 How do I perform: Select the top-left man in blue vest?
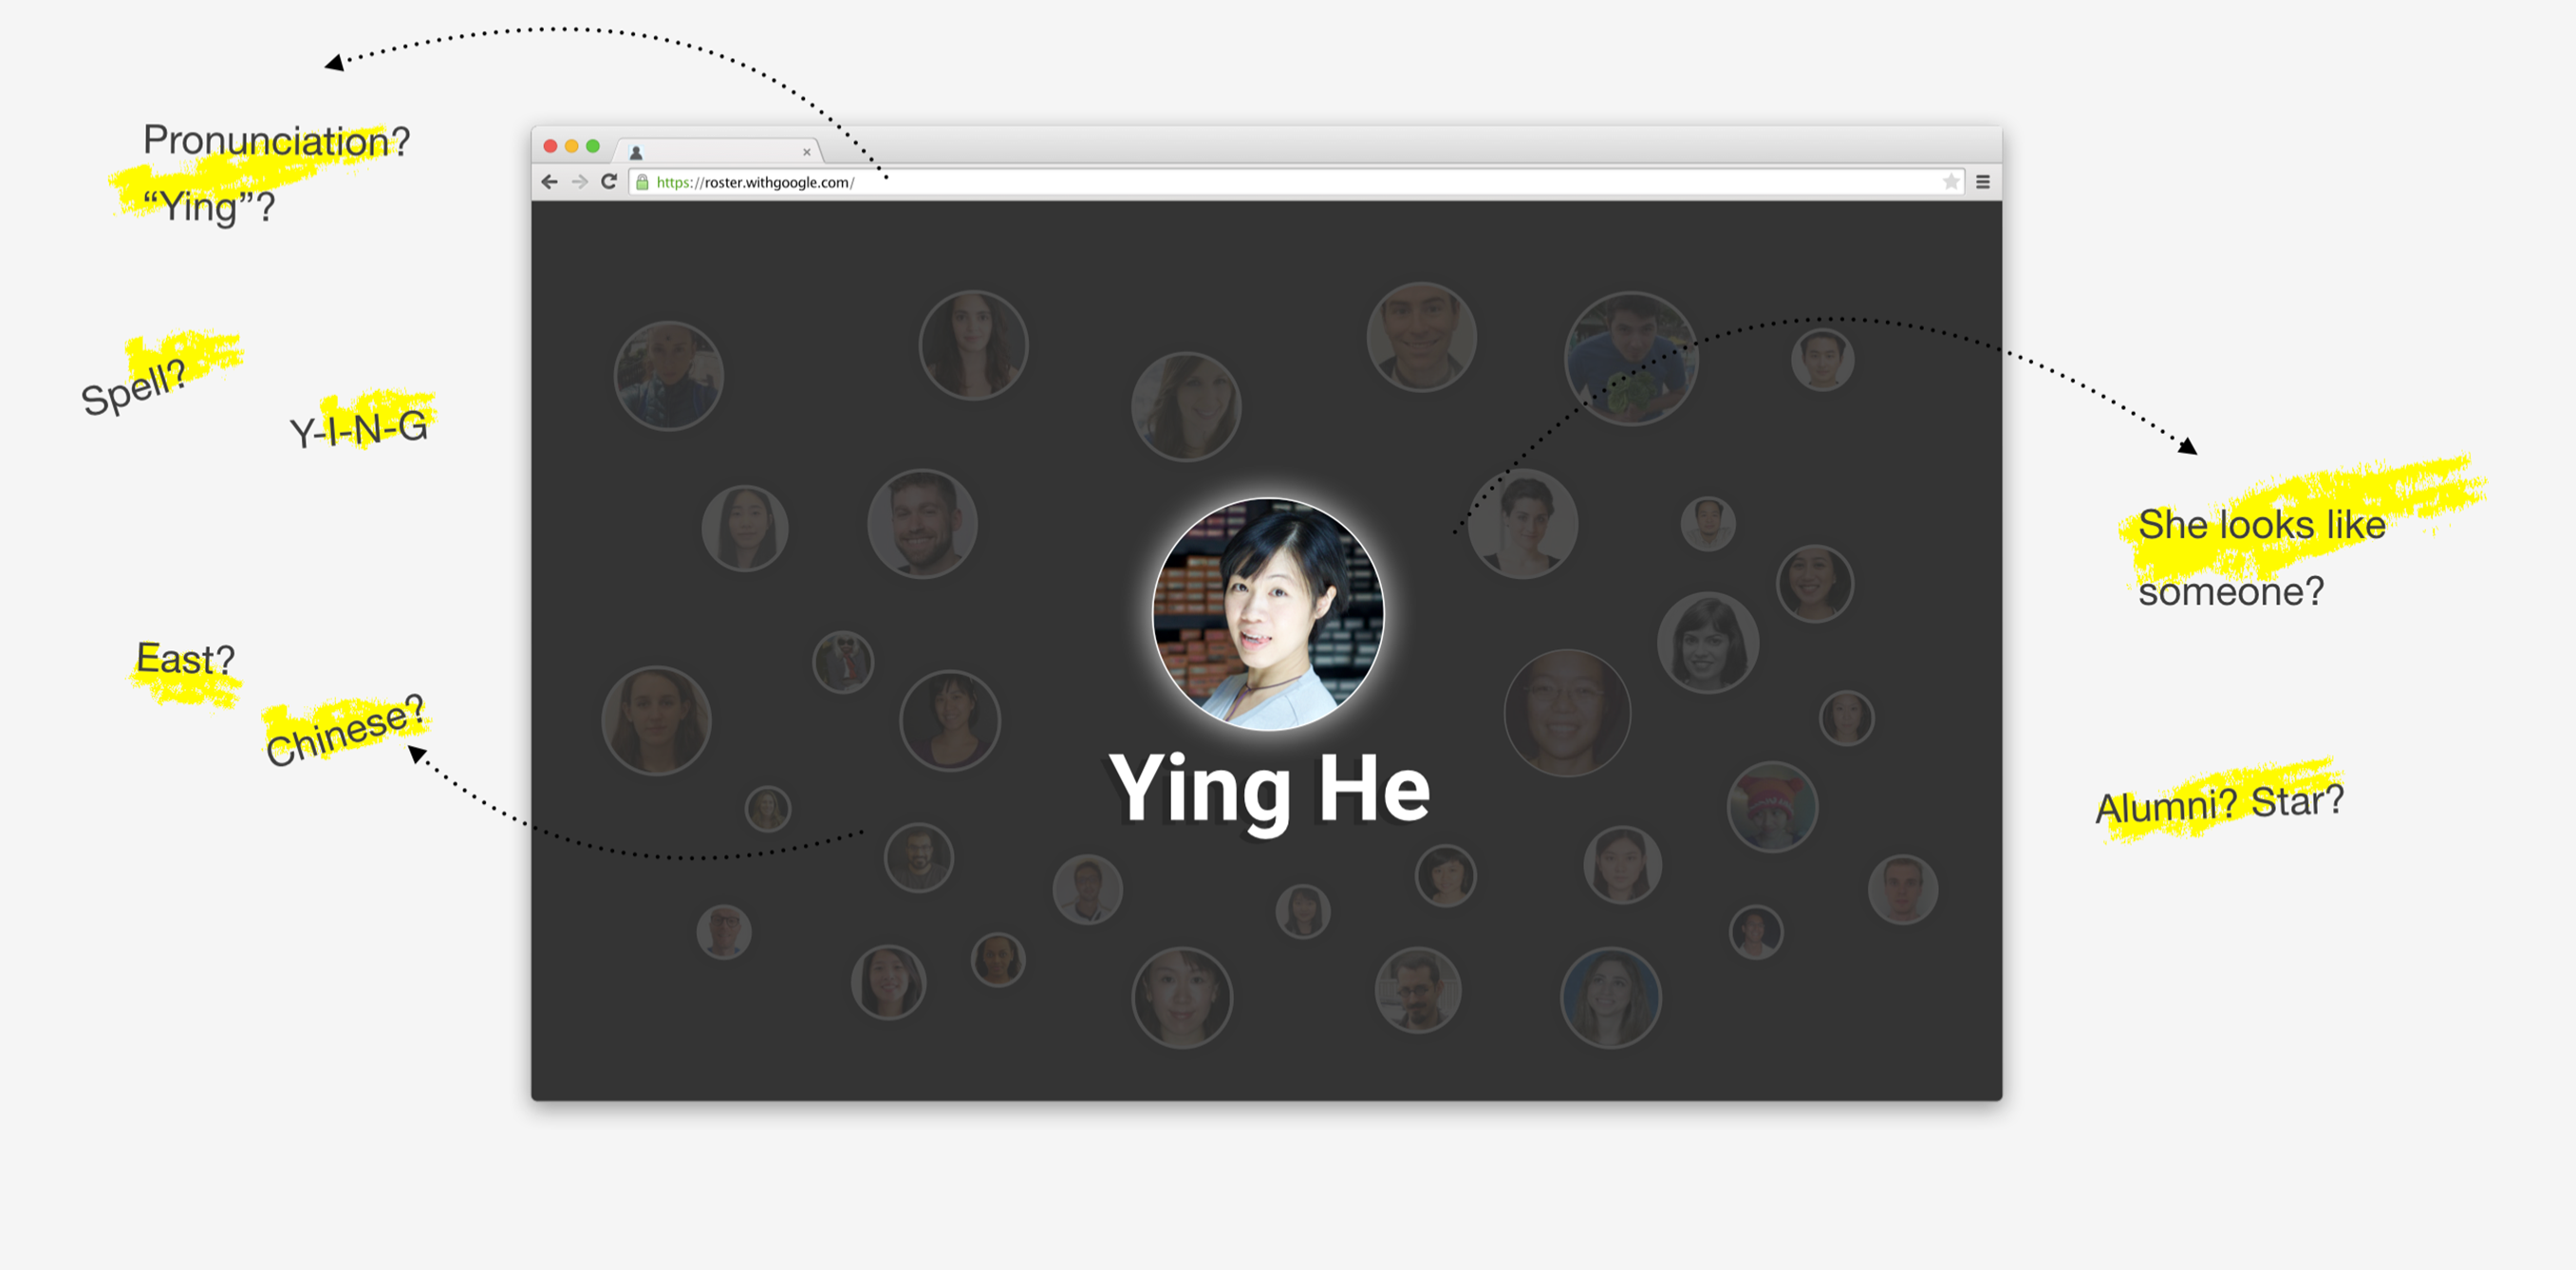(668, 375)
